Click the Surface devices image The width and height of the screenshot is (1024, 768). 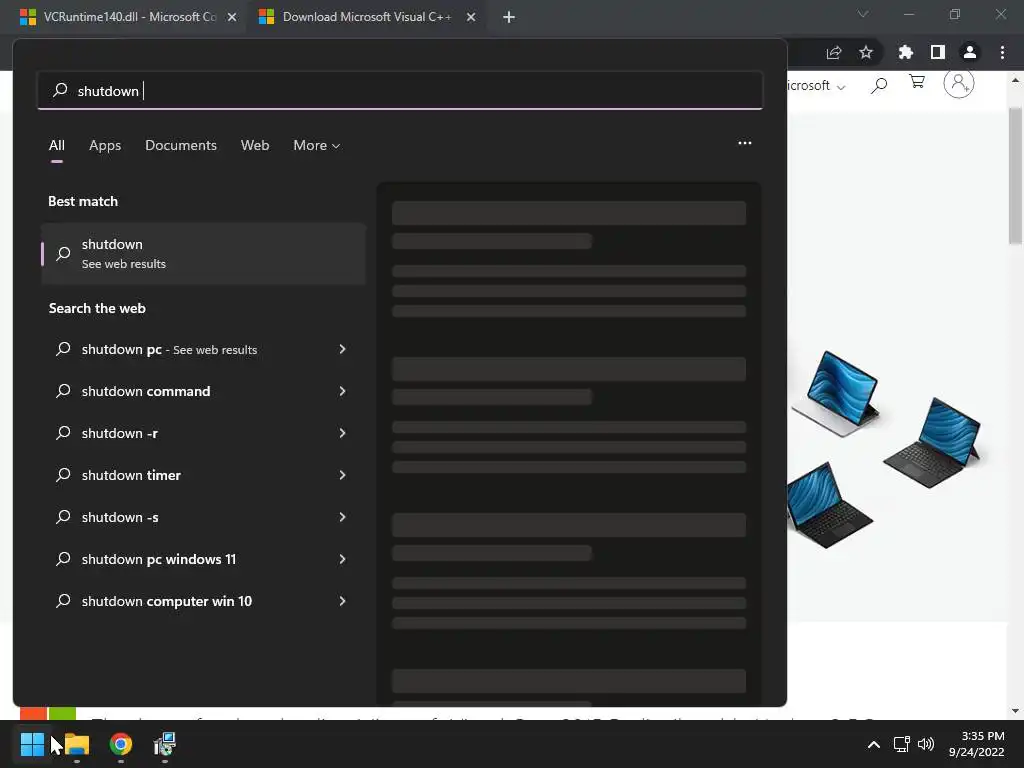(x=885, y=449)
